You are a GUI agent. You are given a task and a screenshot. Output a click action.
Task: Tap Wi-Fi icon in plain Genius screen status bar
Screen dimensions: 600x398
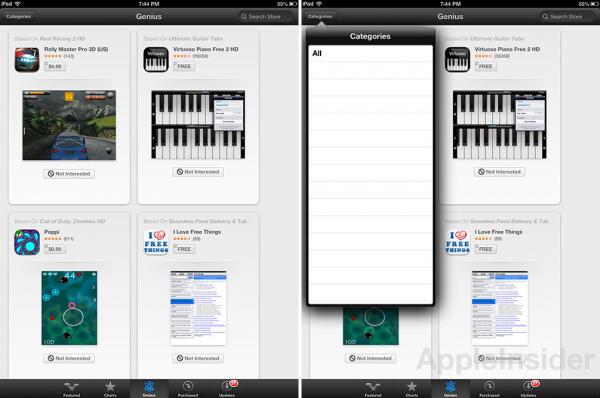(x=17, y=4)
